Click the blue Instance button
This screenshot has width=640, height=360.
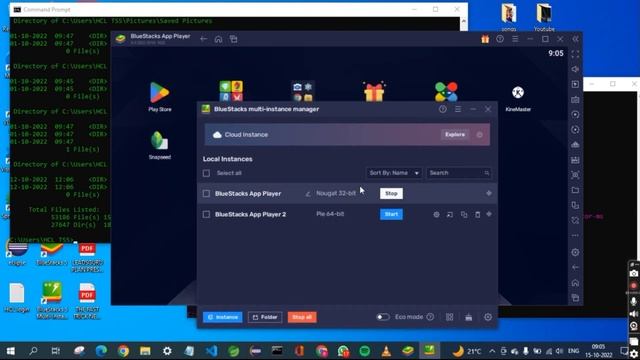click(x=223, y=317)
